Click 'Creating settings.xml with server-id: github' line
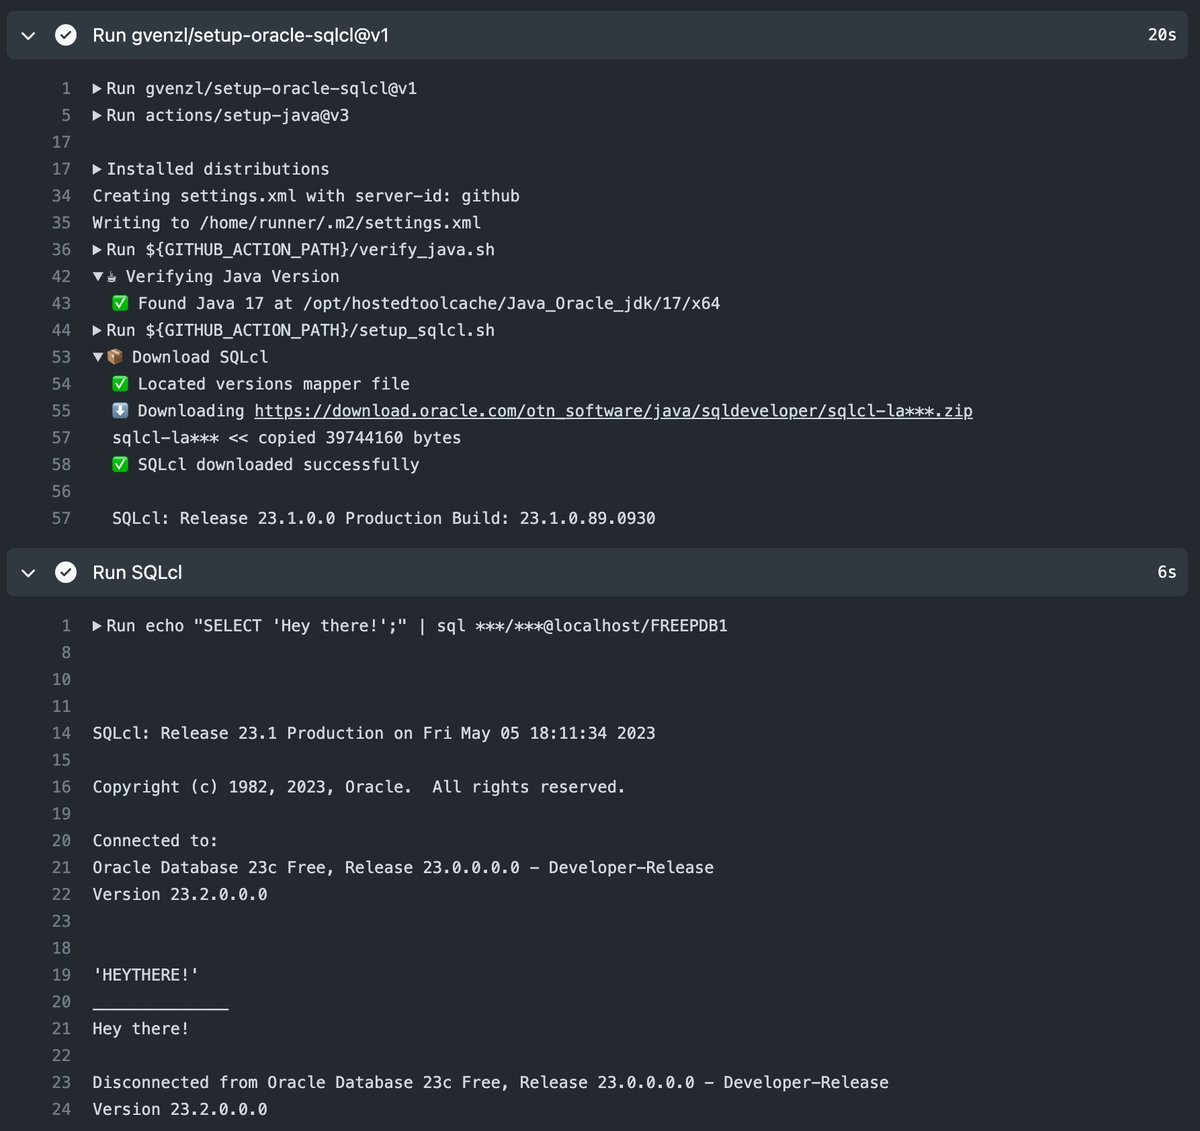Viewport: 1200px width, 1131px height. [x=306, y=196]
